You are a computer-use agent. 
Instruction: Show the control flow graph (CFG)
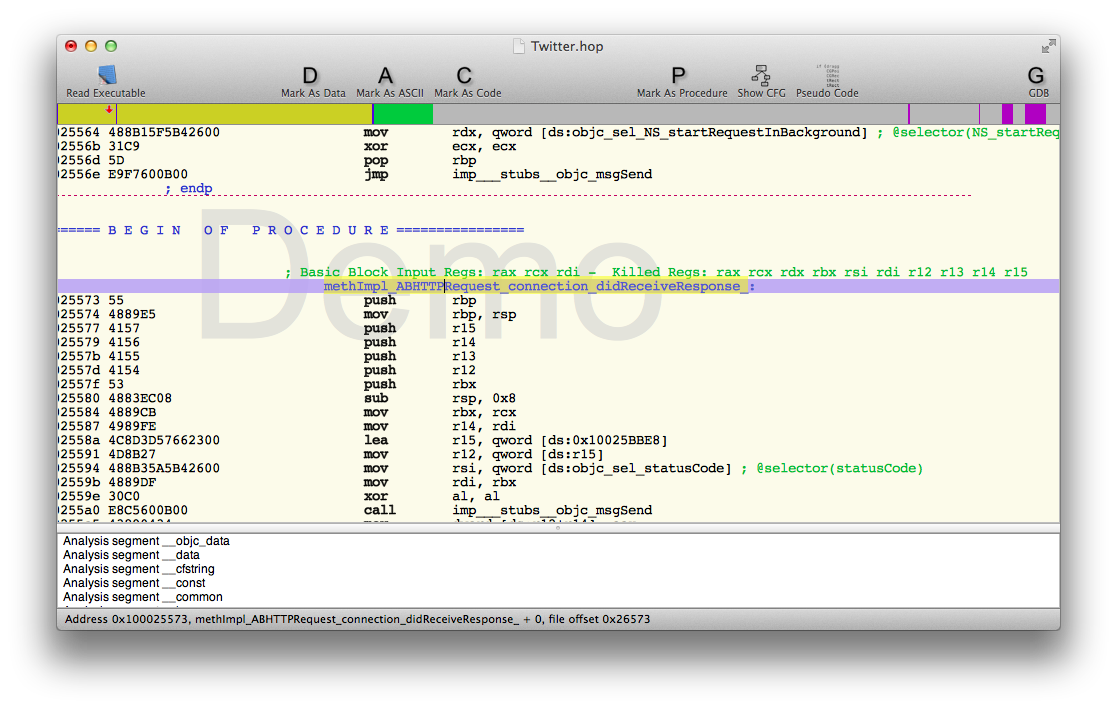click(761, 76)
